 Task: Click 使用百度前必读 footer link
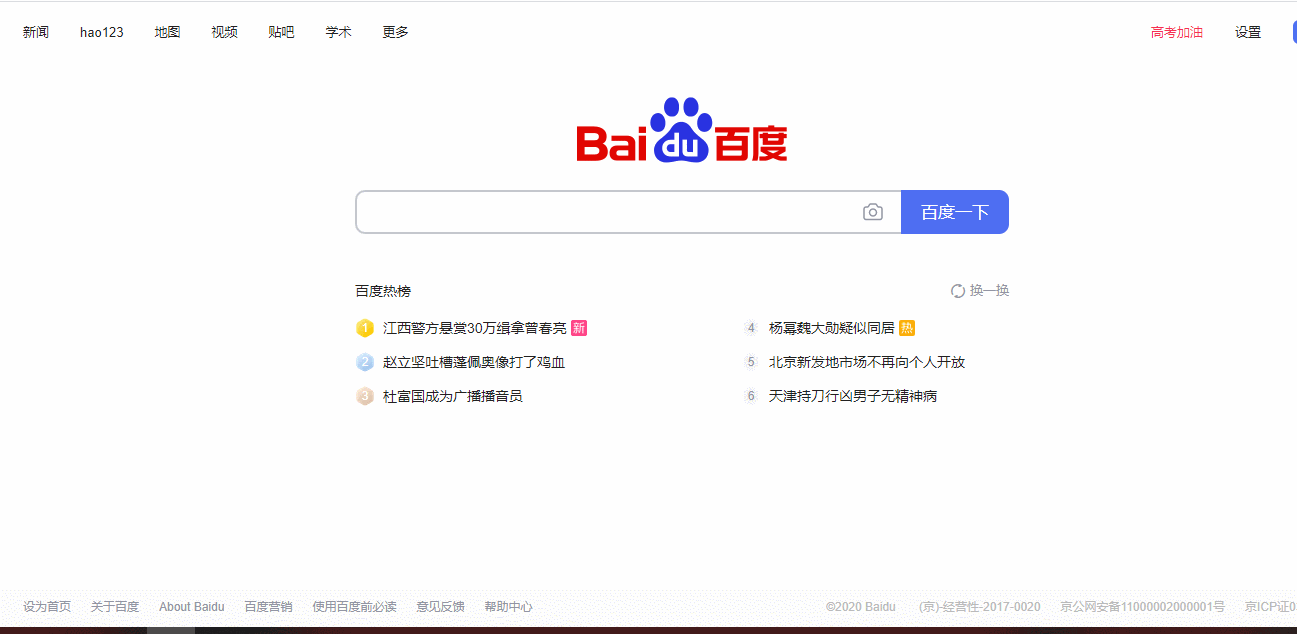coord(354,607)
